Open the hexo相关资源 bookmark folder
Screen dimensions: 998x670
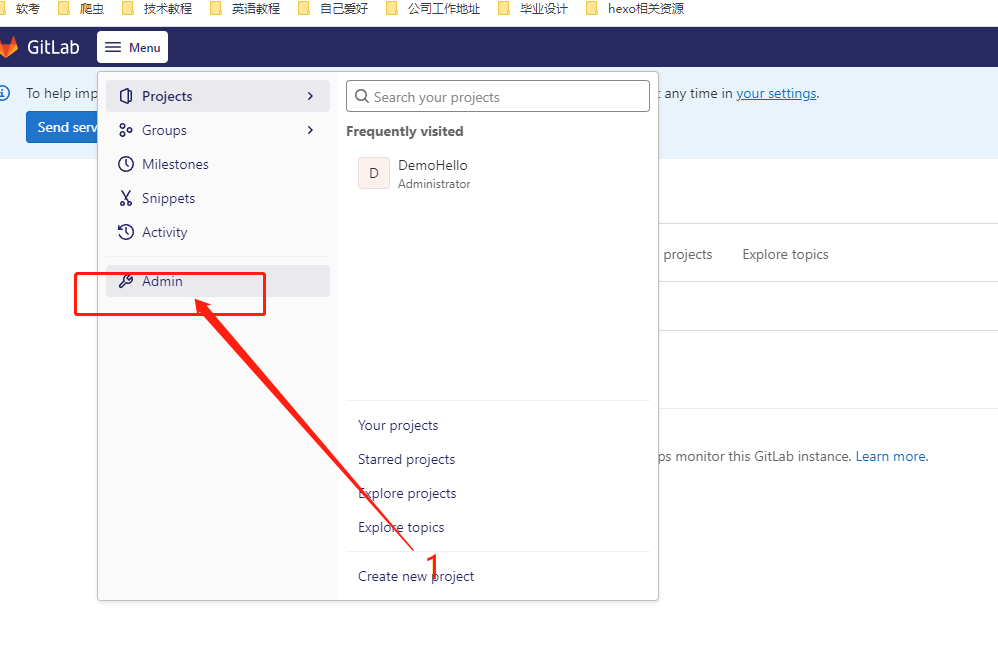click(635, 9)
